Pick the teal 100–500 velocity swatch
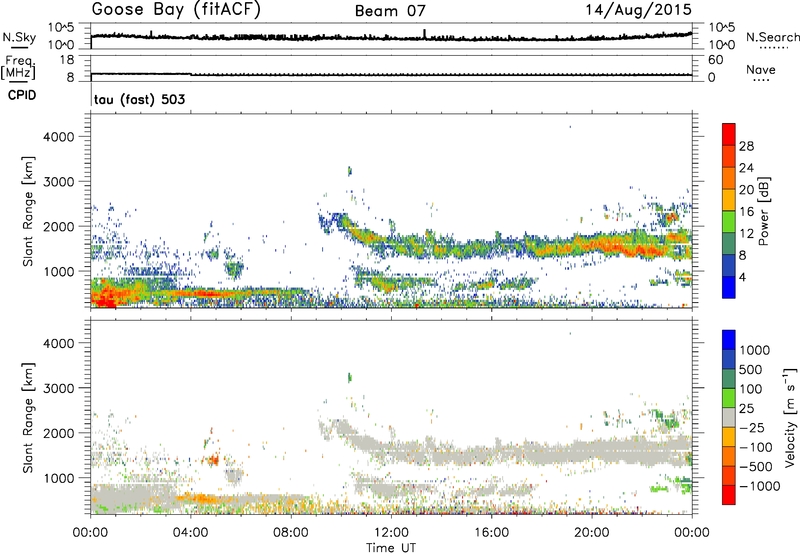Viewport: 800px width, 554px height. pyautogui.click(x=729, y=379)
